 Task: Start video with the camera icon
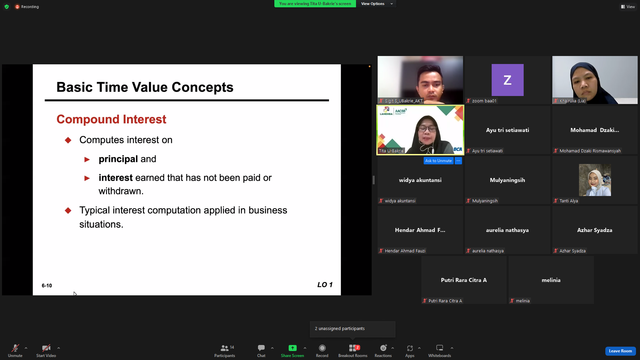[46, 348]
